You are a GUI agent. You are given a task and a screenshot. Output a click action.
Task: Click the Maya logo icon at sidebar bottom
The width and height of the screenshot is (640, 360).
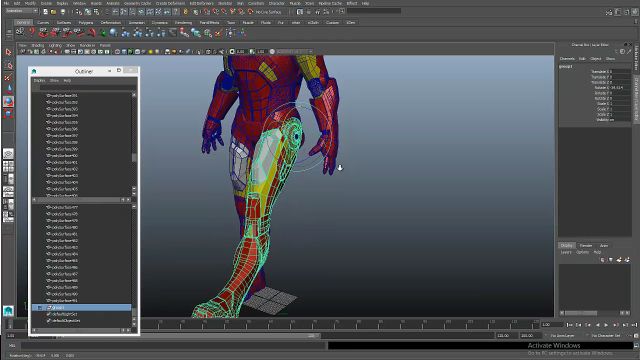coord(8,311)
